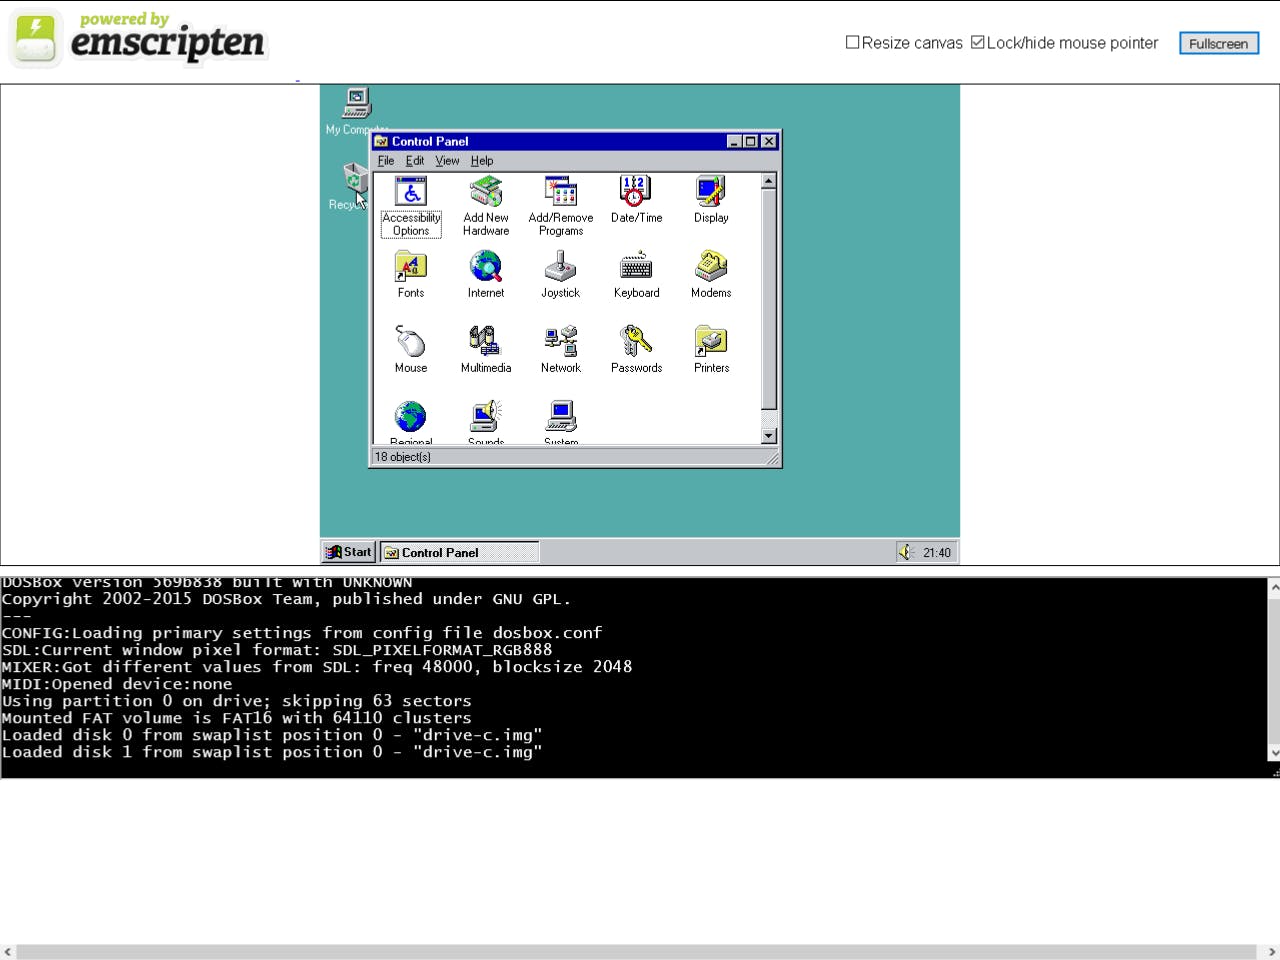Select the Regional settings globe icon

click(411, 416)
